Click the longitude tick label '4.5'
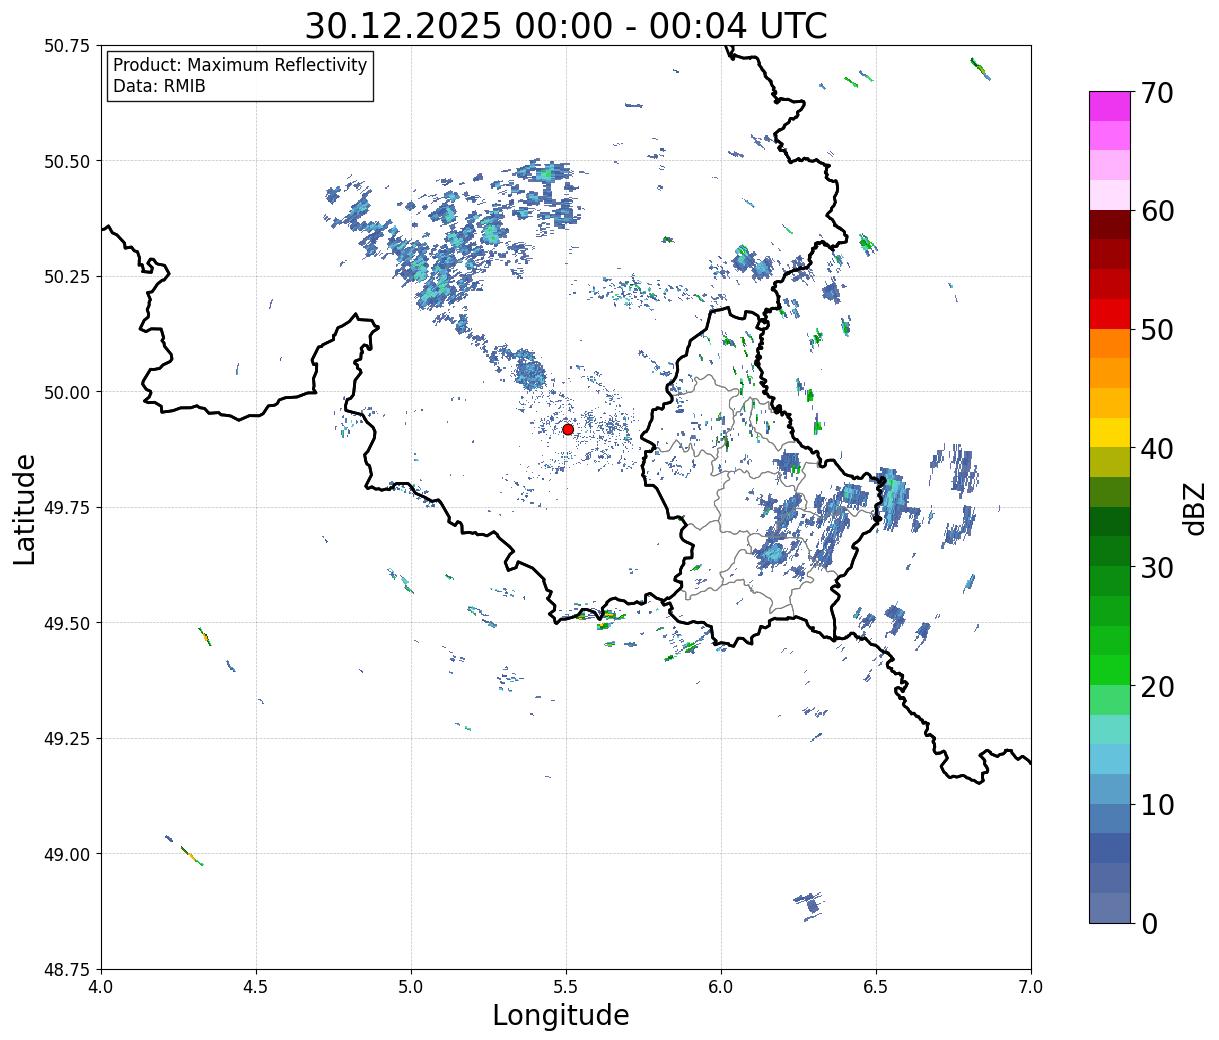 point(256,987)
